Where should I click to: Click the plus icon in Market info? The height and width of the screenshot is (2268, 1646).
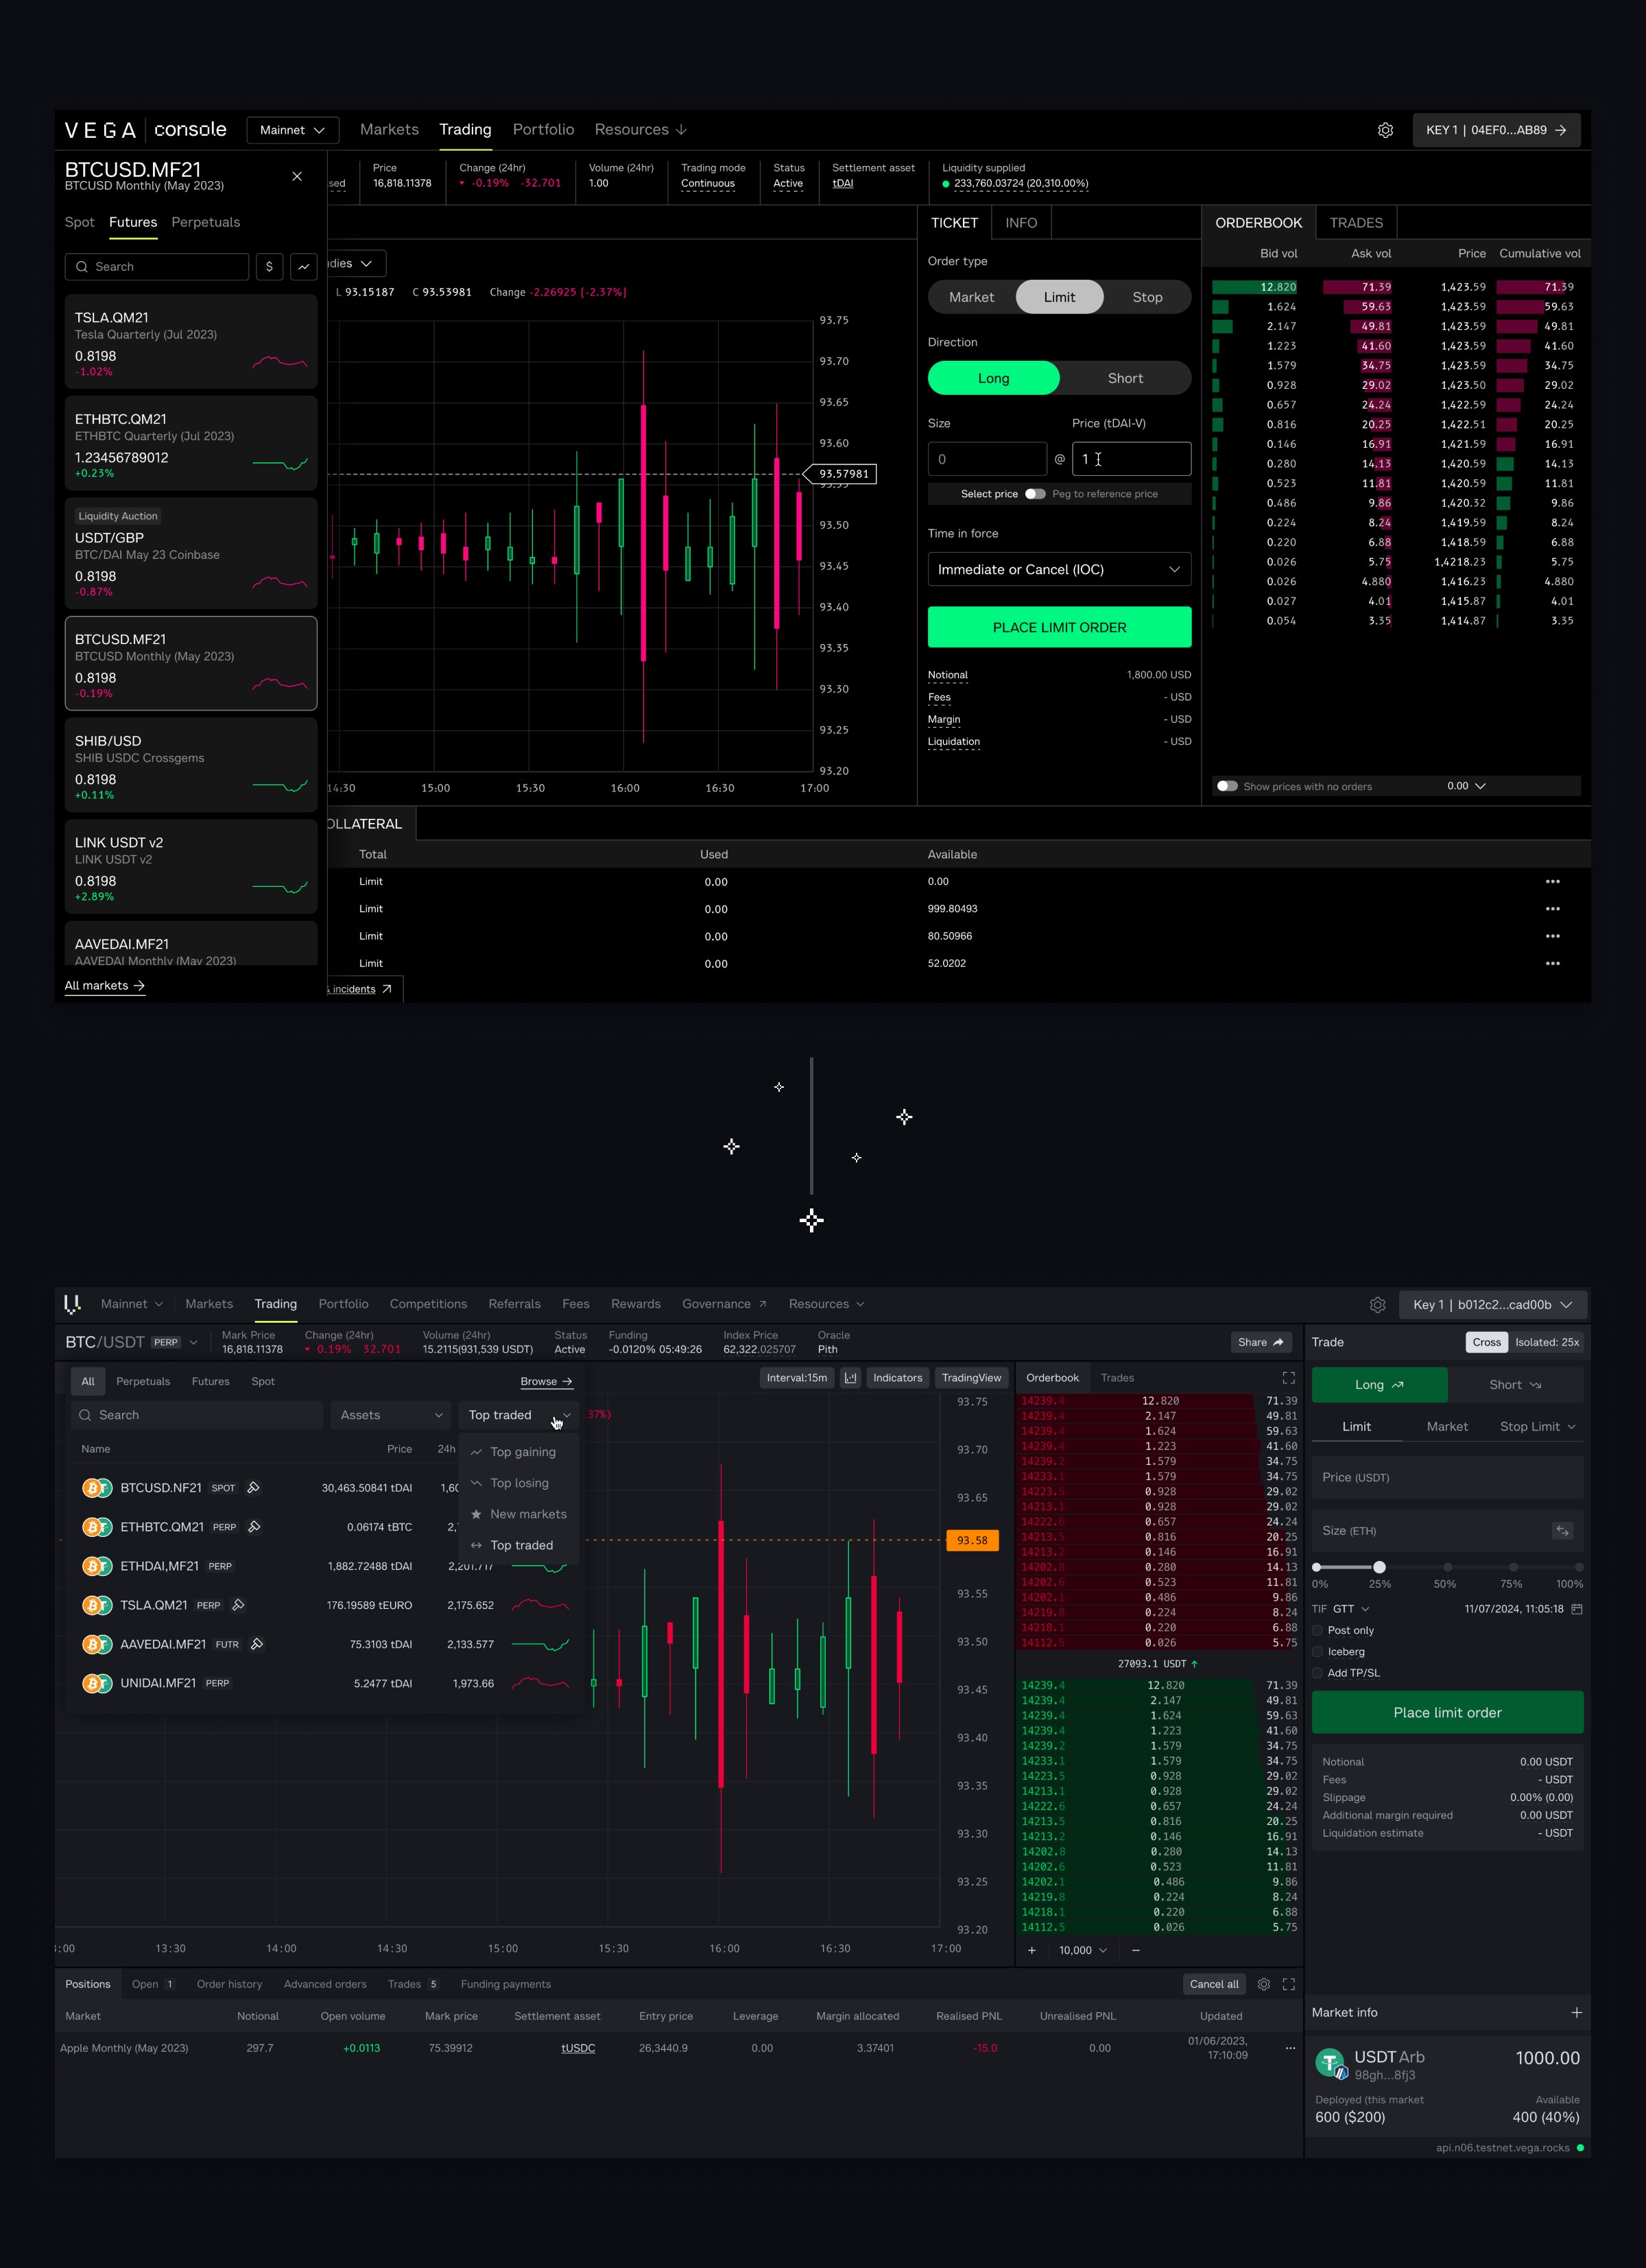[x=1576, y=2013]
